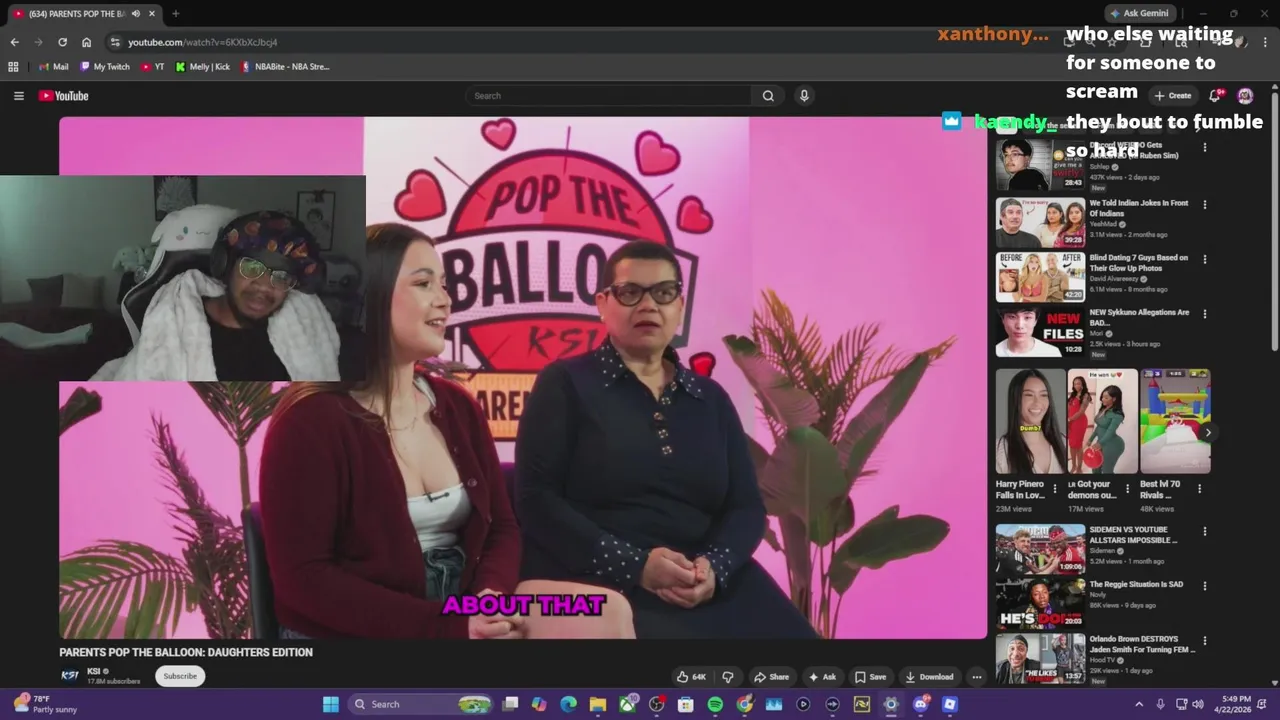Save video to playlist
The image size is (1280, 720).
tap(870, 677)
